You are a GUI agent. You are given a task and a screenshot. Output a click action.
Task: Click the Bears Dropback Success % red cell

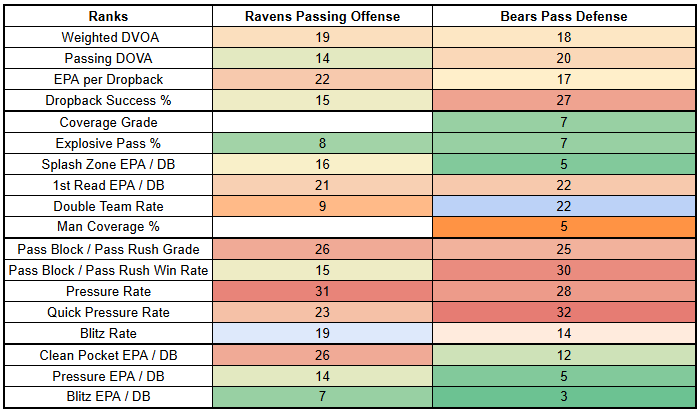tap(567, 101)
